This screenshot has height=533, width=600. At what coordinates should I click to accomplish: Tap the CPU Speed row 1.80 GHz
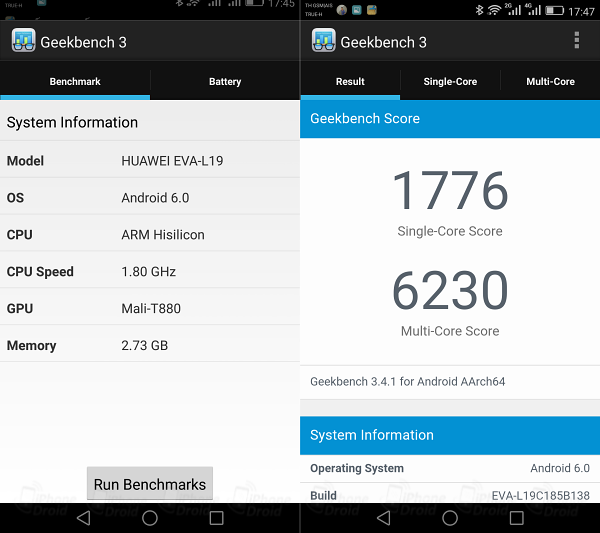pyautogui.click(x=150, y=271)
